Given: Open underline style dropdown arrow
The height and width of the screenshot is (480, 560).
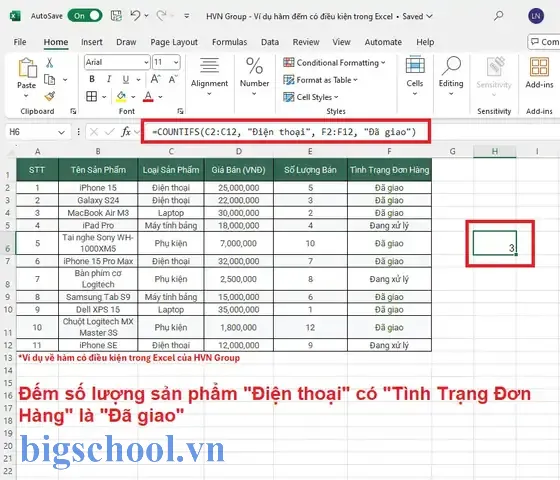Looking at the screenshot, I should pyautogui.click(x=139, y=80).
